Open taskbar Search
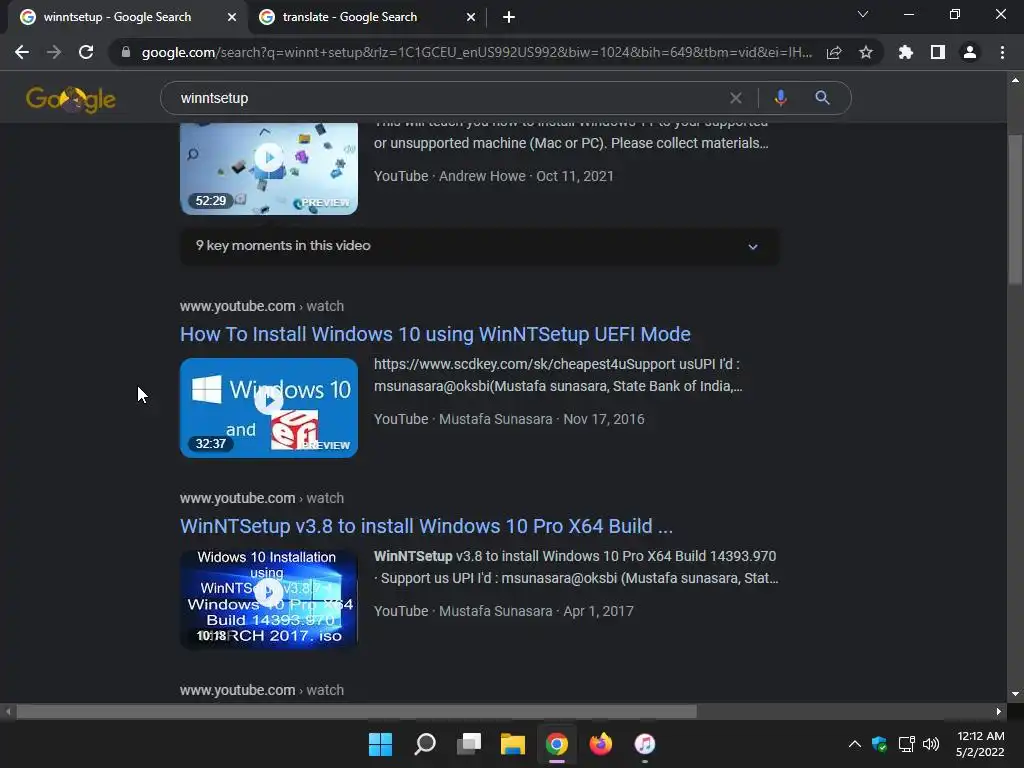The height and width of the screenshot is (768, 1024). [425, 744]
